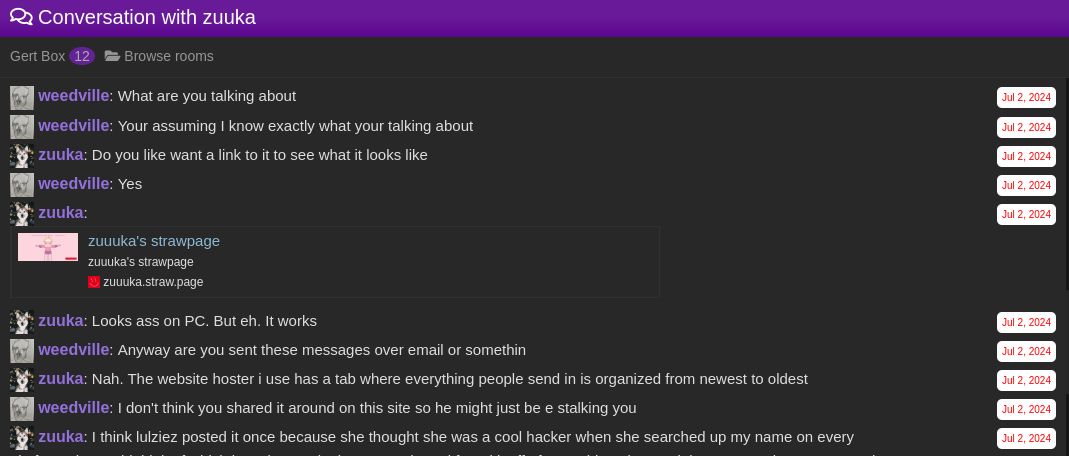Click zuuka's avatar next to 'Looks ass on PC'

(22, 322)
